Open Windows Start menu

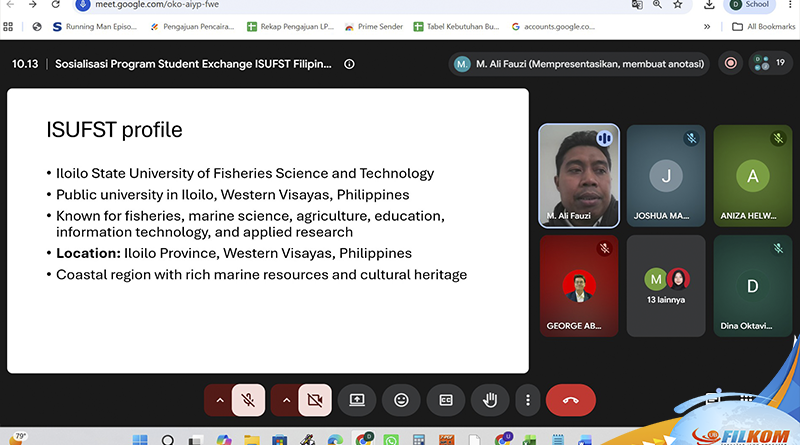140,439
